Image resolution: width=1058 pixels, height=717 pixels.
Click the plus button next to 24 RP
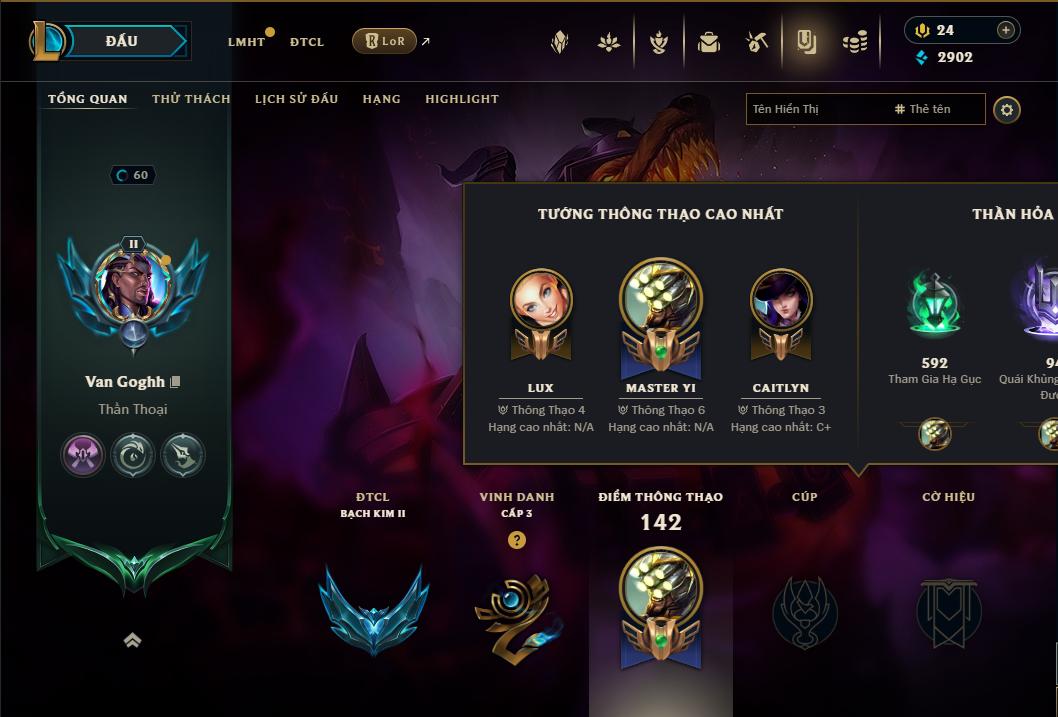[1005, 30]
